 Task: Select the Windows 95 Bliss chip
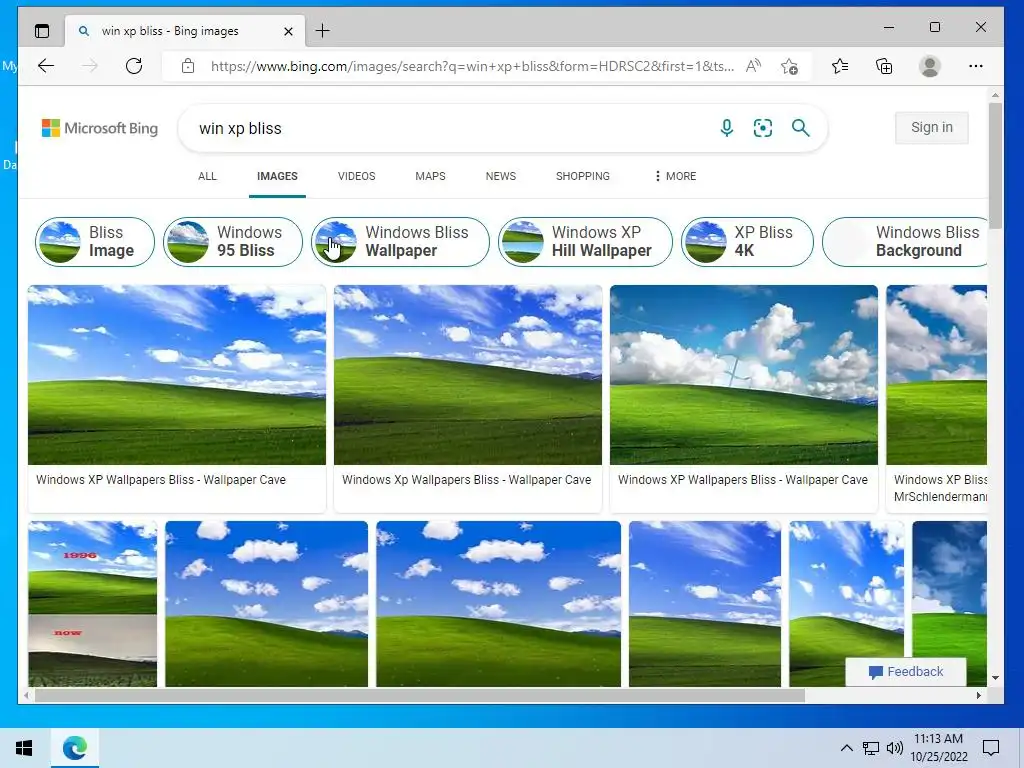tap(232, 242)
